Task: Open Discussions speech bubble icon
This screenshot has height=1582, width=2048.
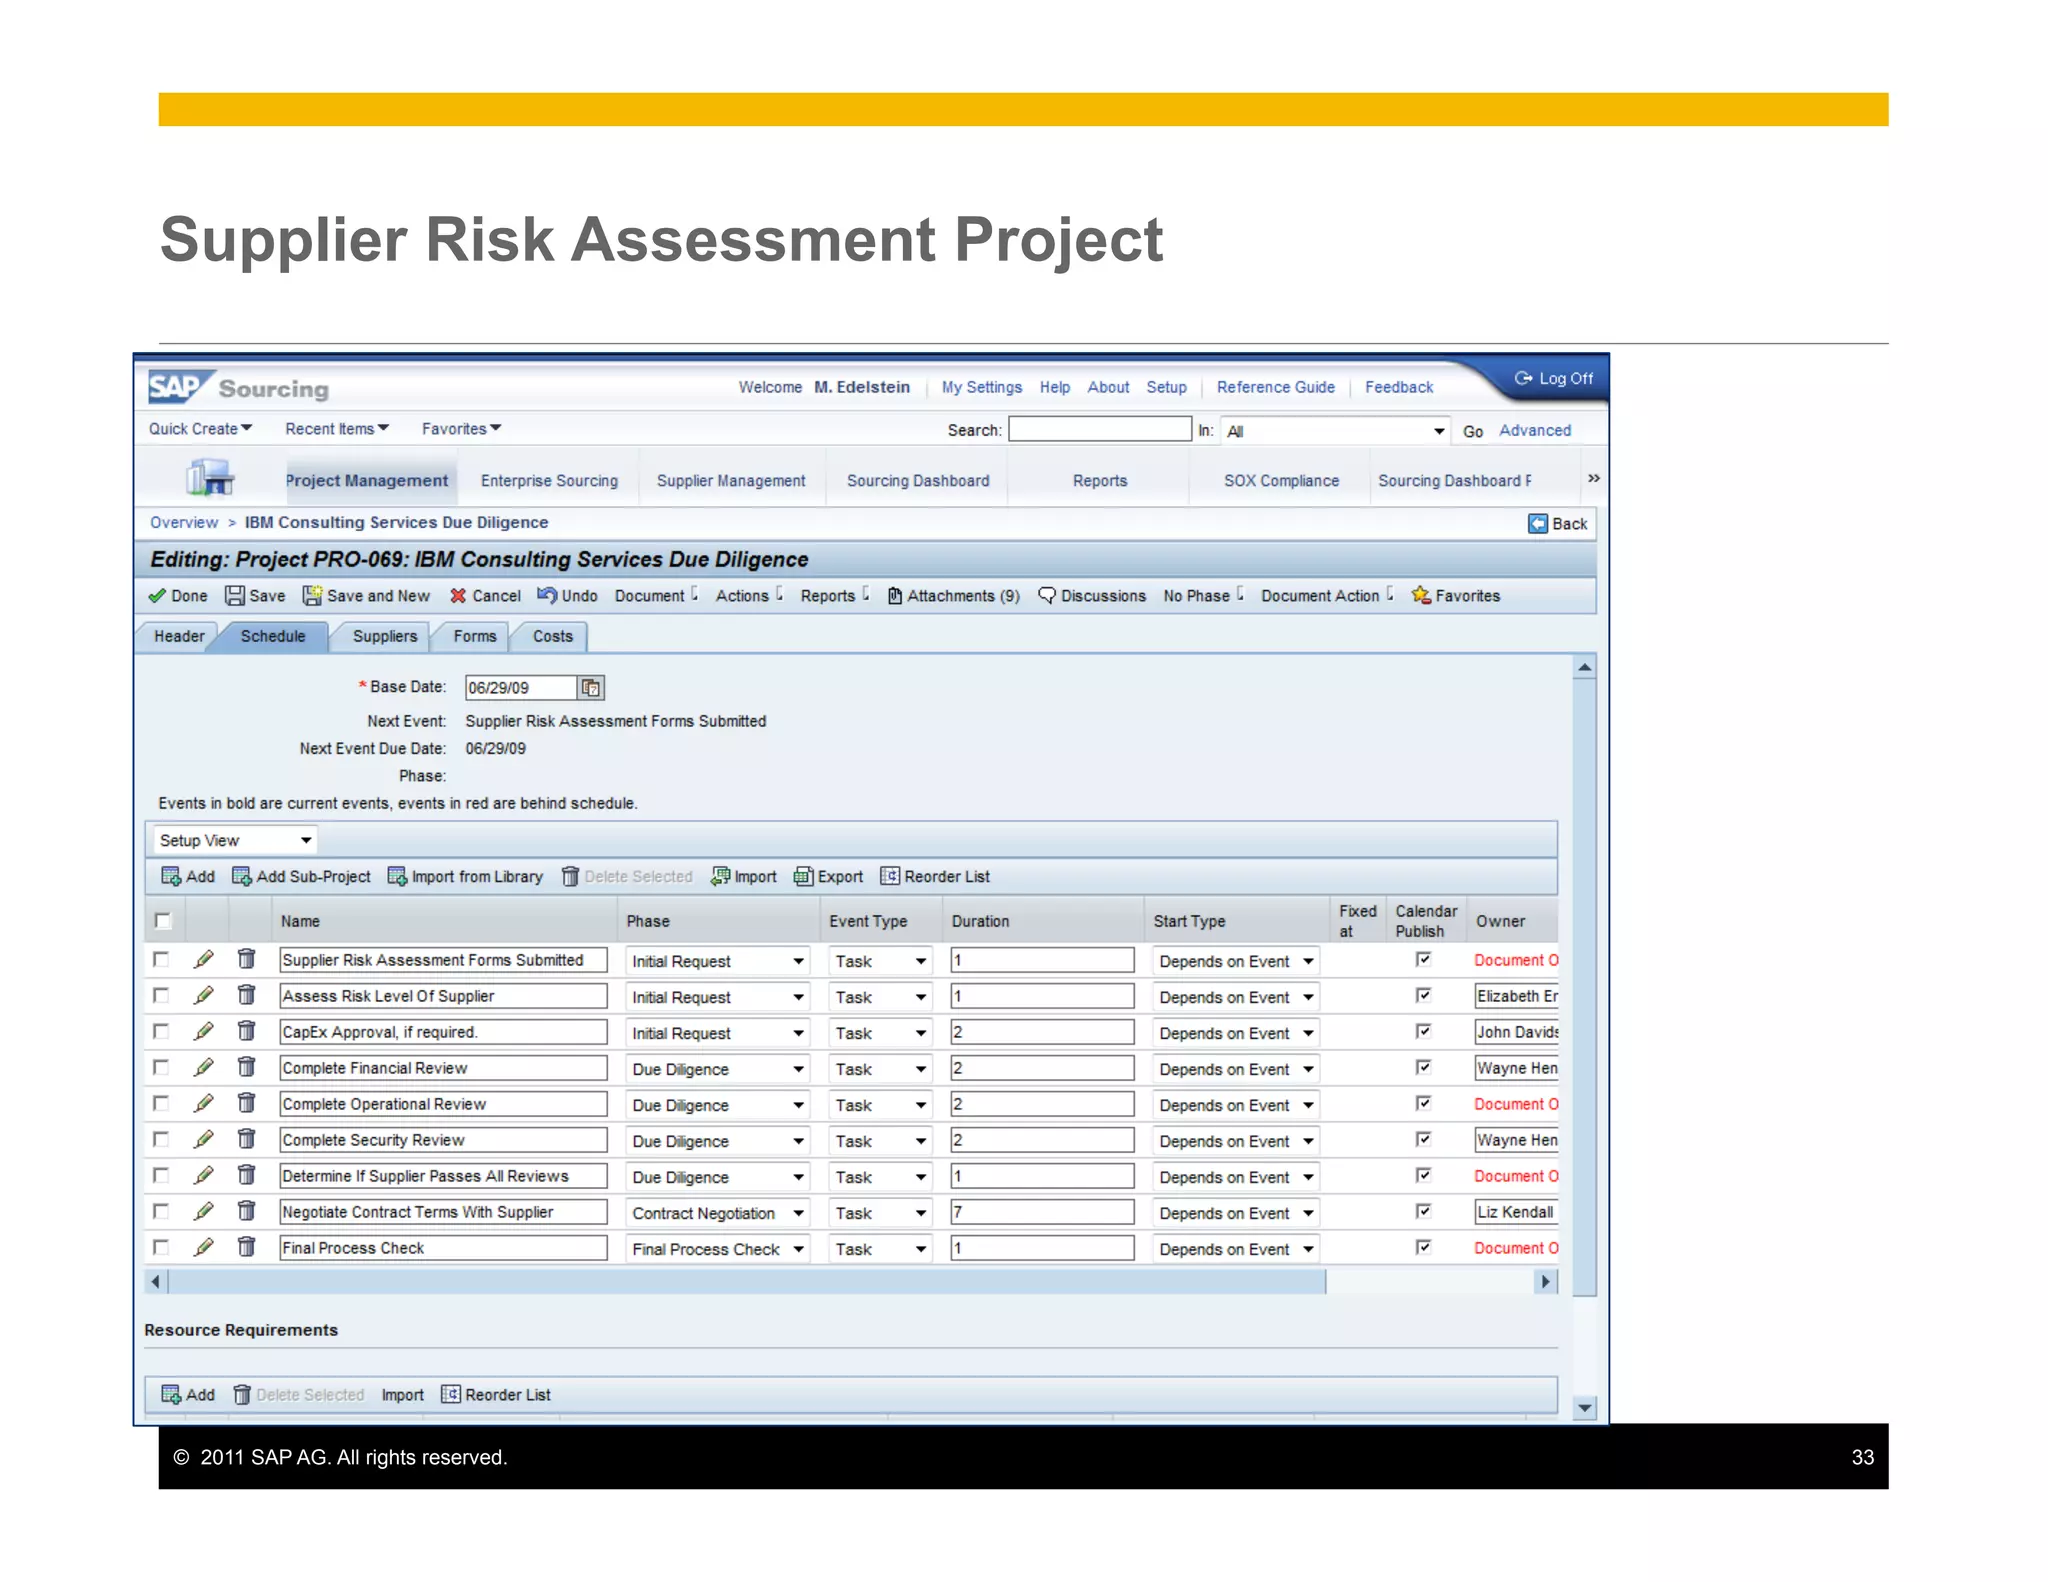Action: coord(1047,595)
